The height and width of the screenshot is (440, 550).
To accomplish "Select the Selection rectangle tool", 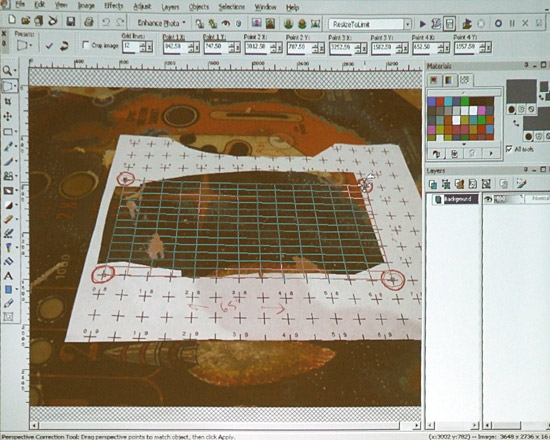I will pyautogui.click(x=7, y=132).
